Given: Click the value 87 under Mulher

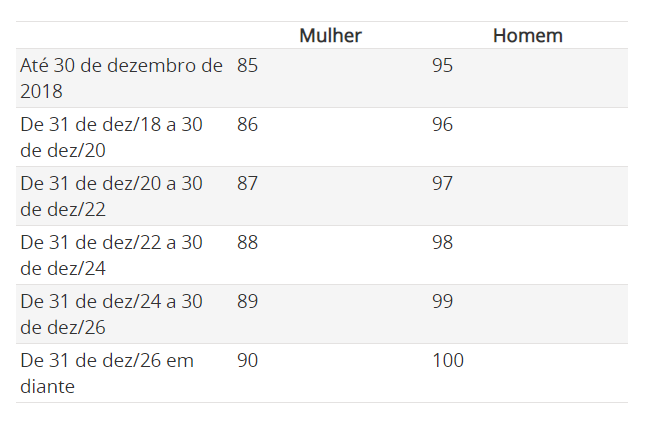Looking at the screenshot, I should coord(247,184).
